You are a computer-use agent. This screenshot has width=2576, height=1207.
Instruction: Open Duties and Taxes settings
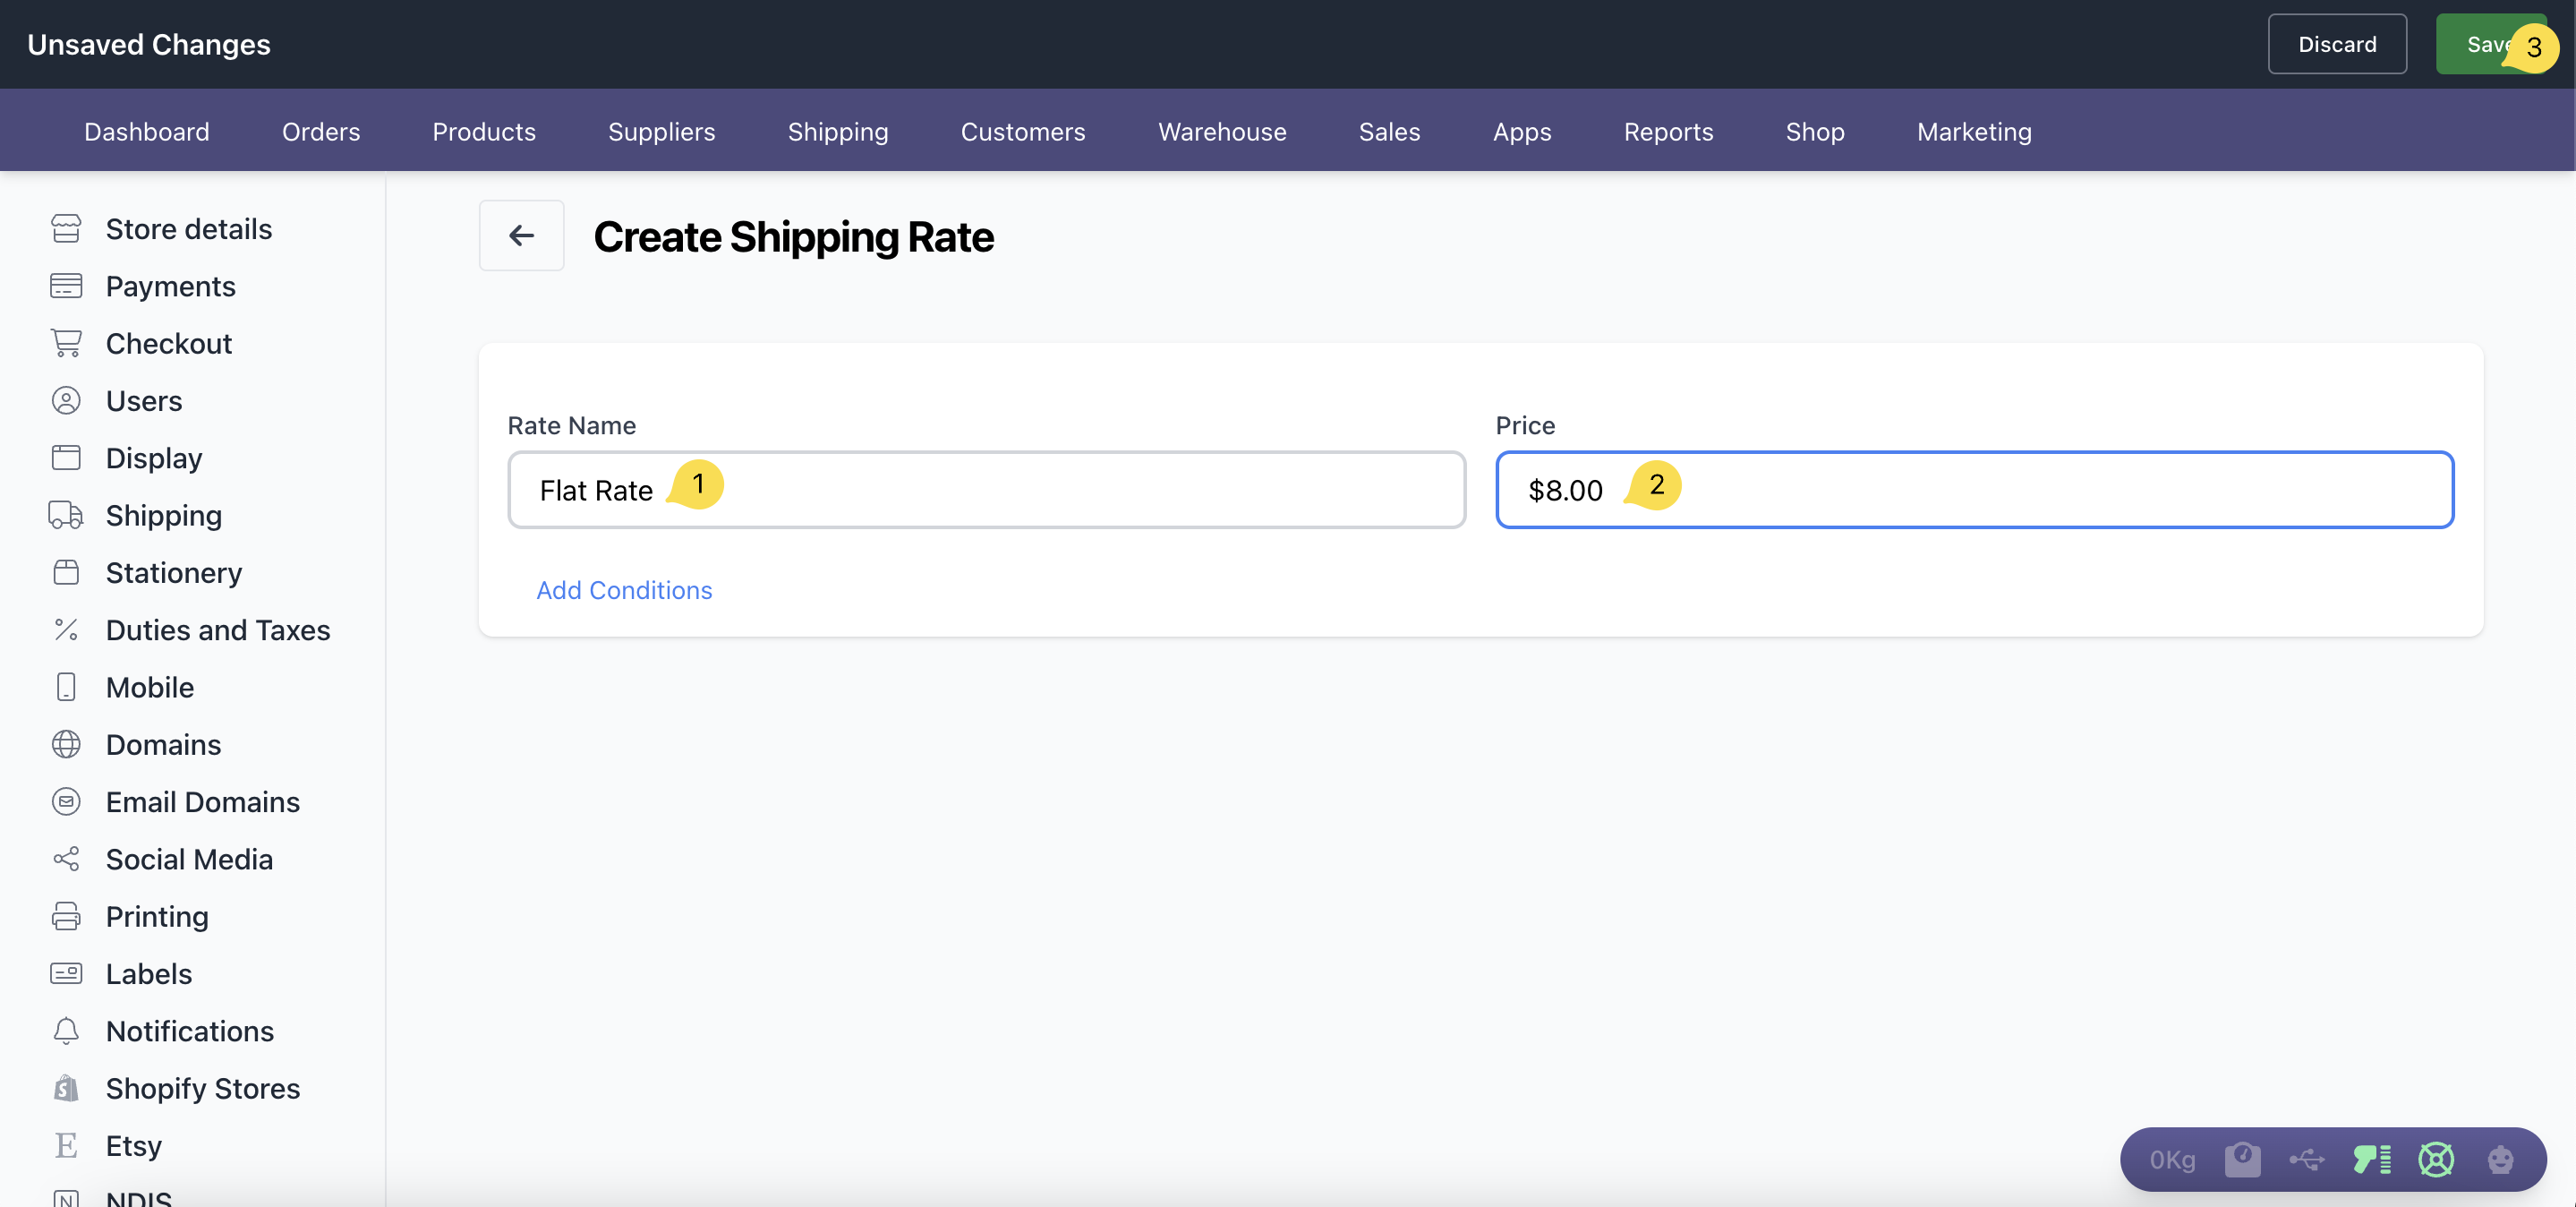point(217,630)
